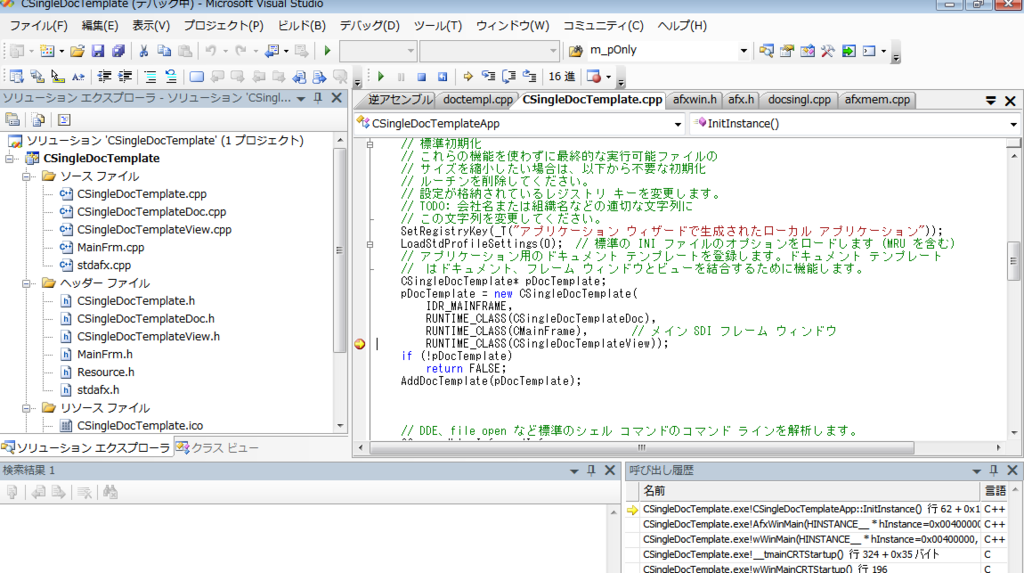Toggle auto-hide pin on Solution Explorer panel

(x=318, y=98)
